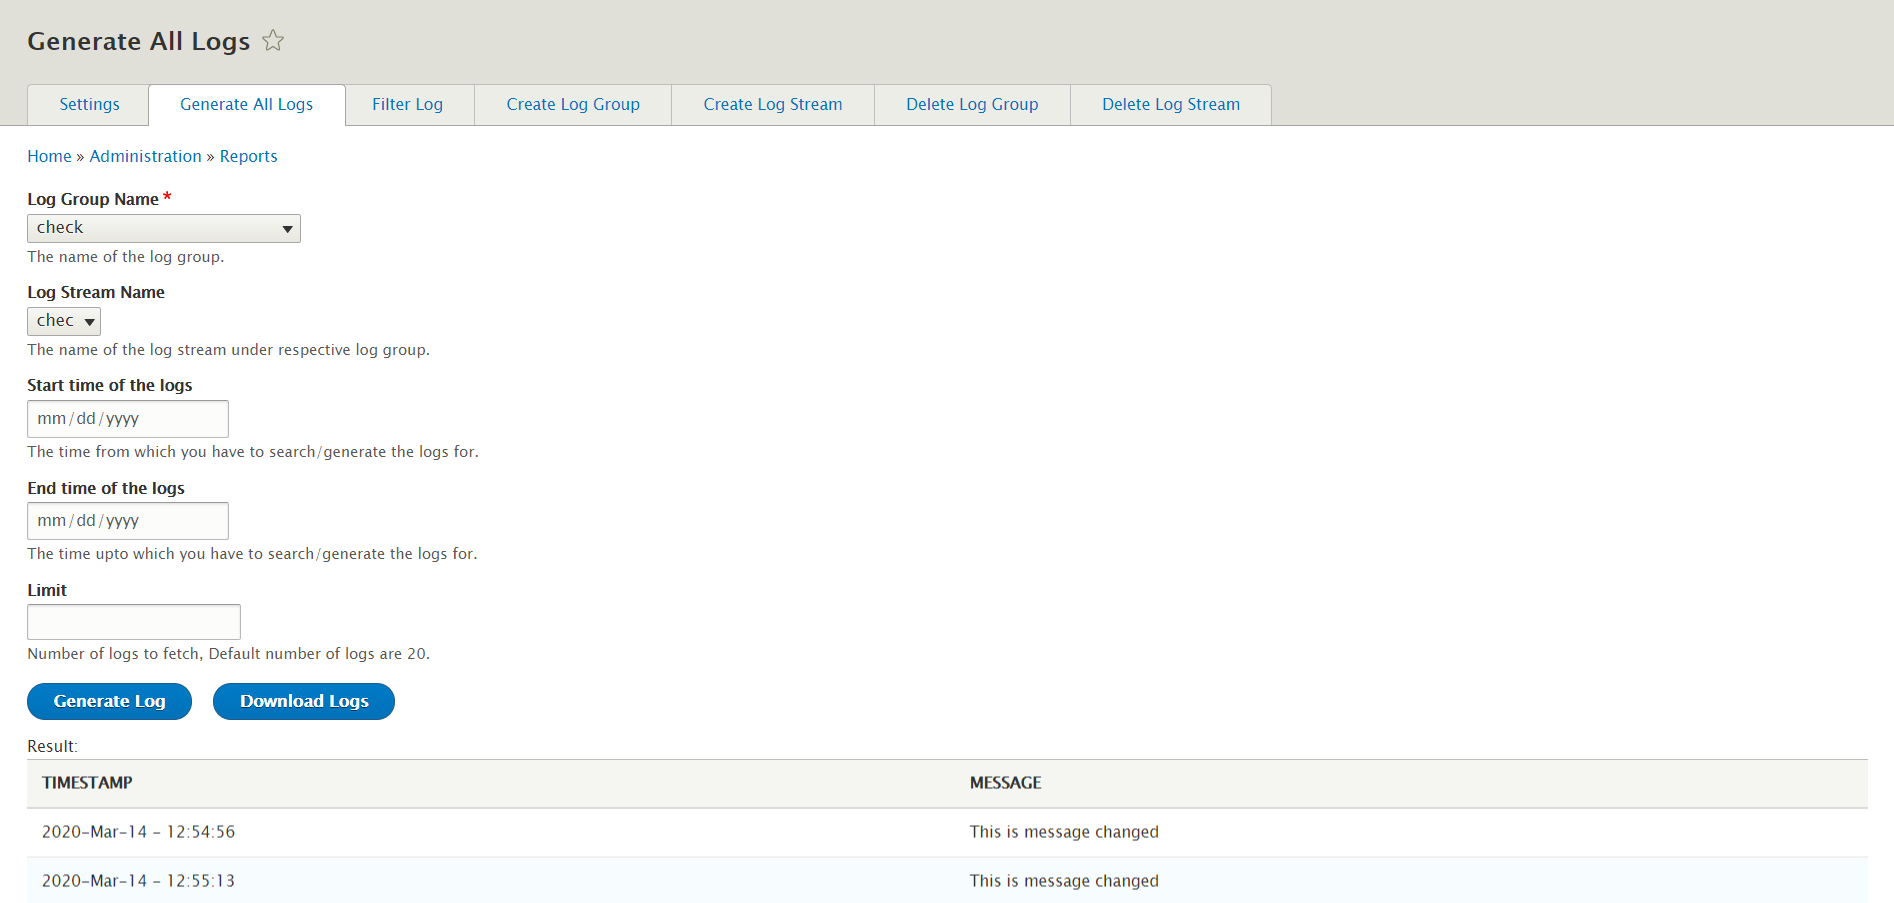Viewport: 1894px width, 903px height.
Task: Go to the Reports breadcrumb link
Action: [248, 156]
